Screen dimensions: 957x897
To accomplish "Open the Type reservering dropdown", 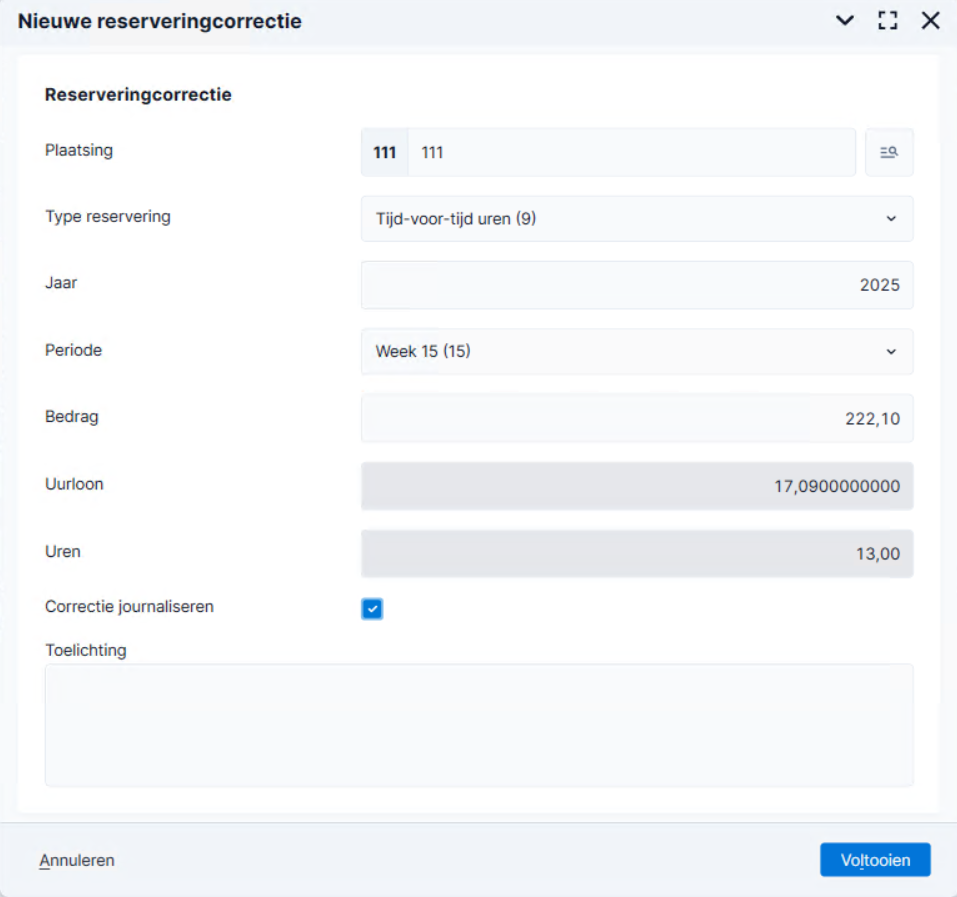I will [637, 218].
